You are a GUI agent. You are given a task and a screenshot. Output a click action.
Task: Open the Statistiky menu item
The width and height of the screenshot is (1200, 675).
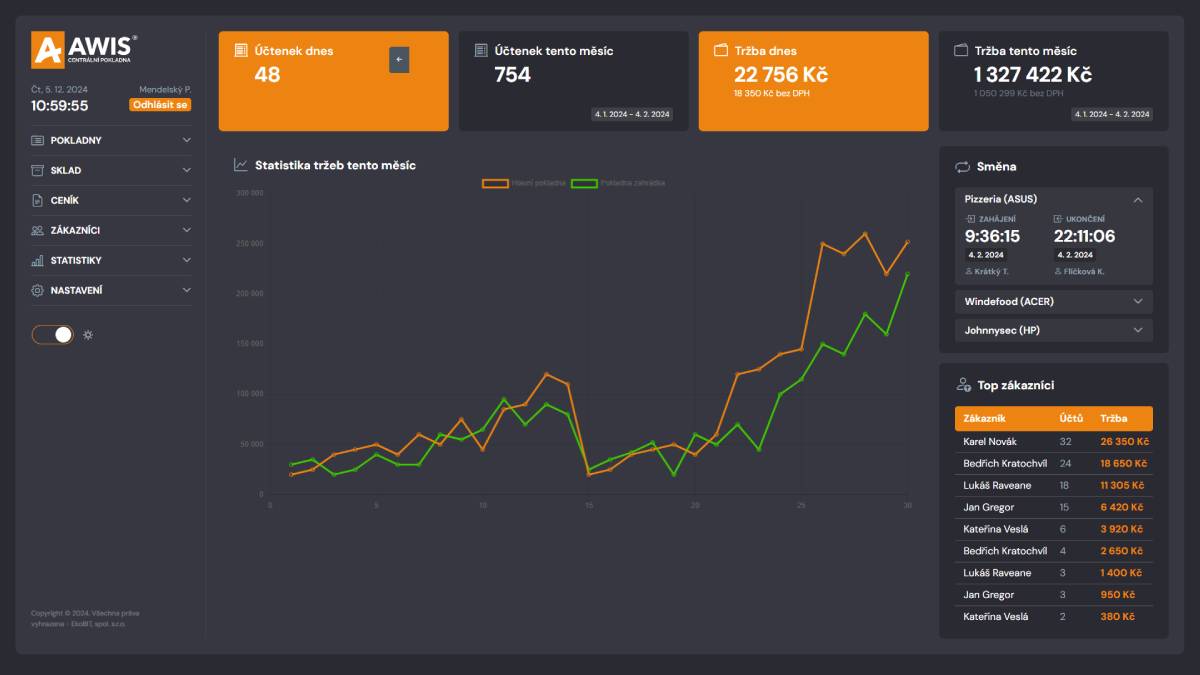[x=110, y=261]
